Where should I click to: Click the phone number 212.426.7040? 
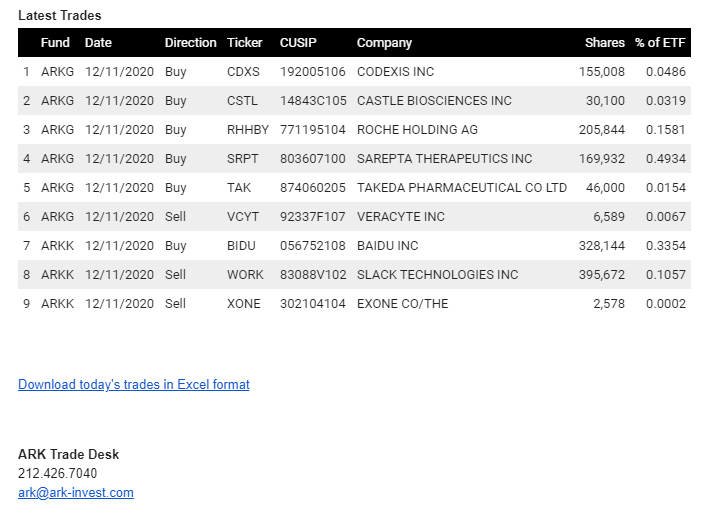pyautogui.click(x=58, y=473)
